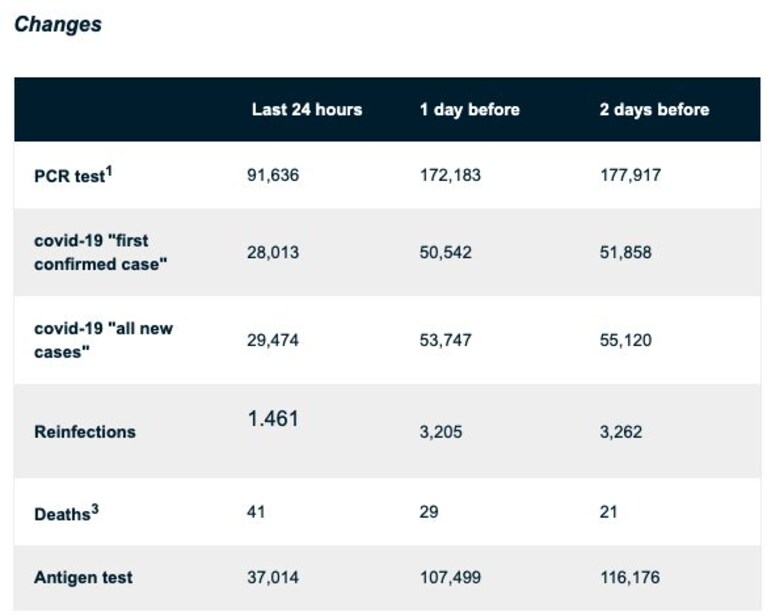Select the Last 24 hours column header

307,110
